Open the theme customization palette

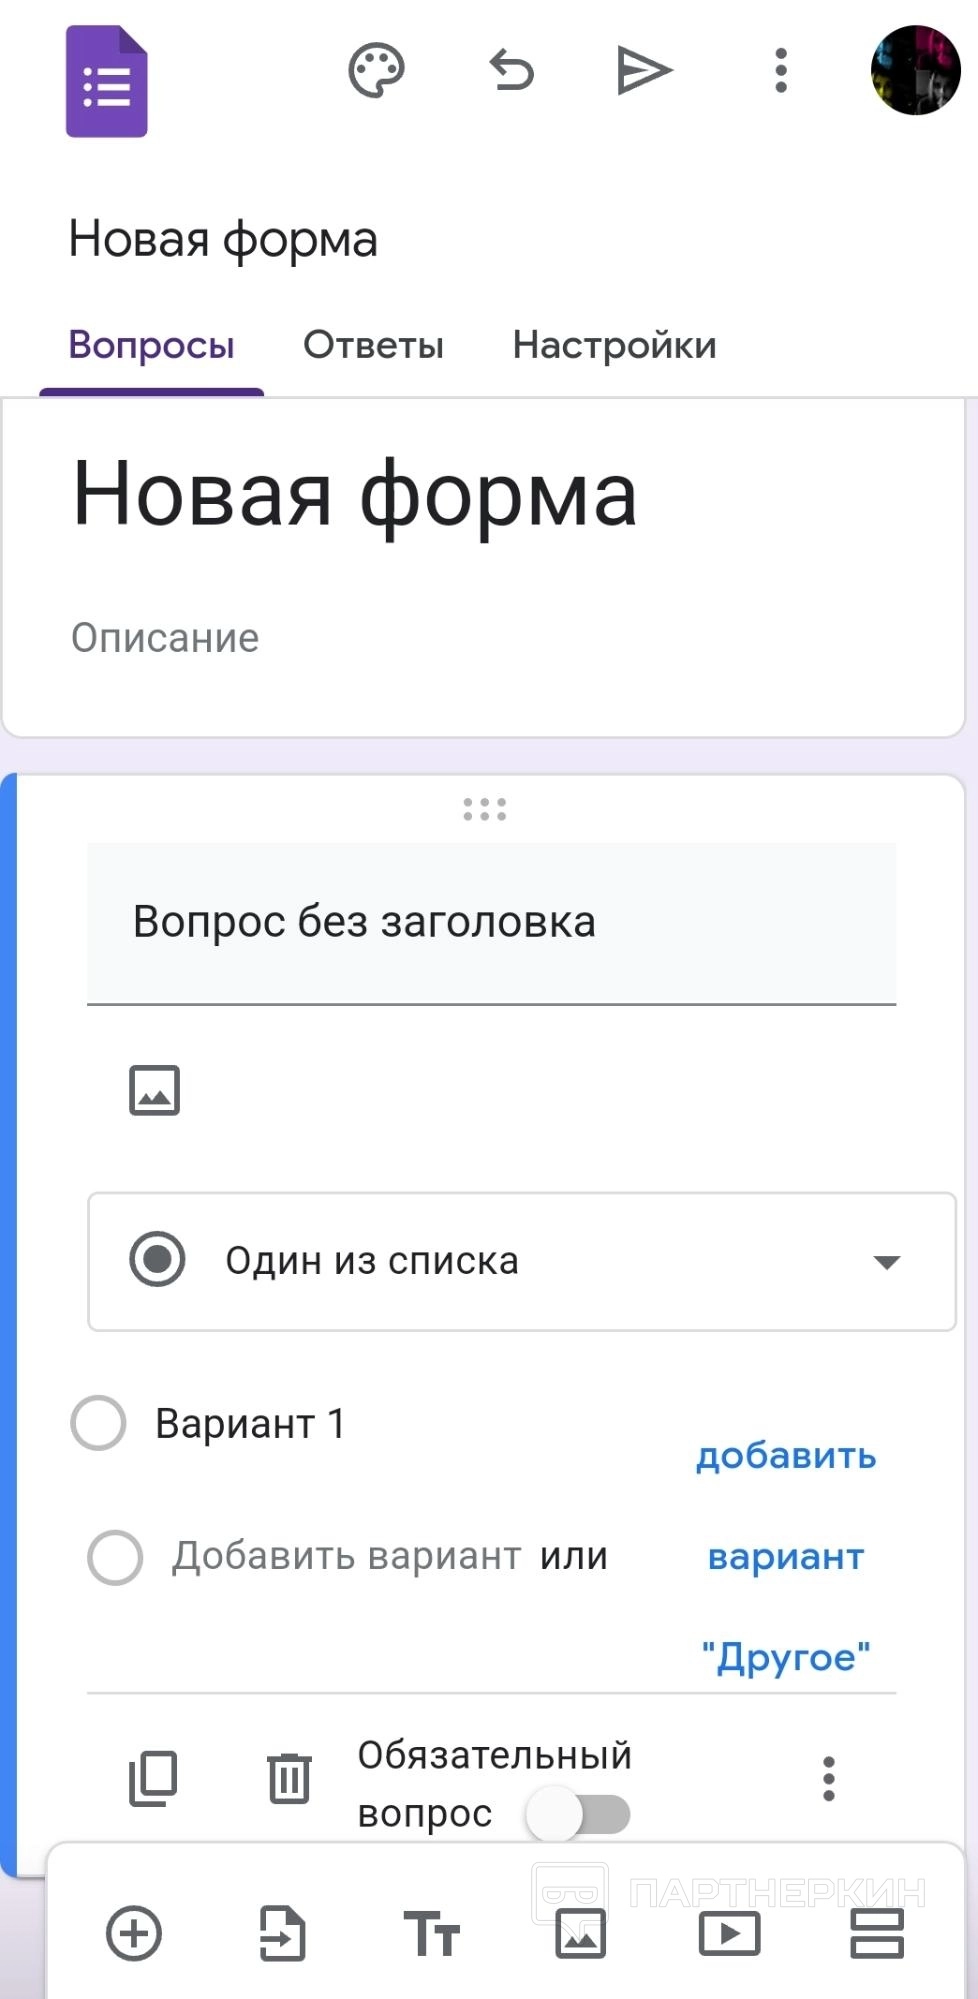coord(376,71)
